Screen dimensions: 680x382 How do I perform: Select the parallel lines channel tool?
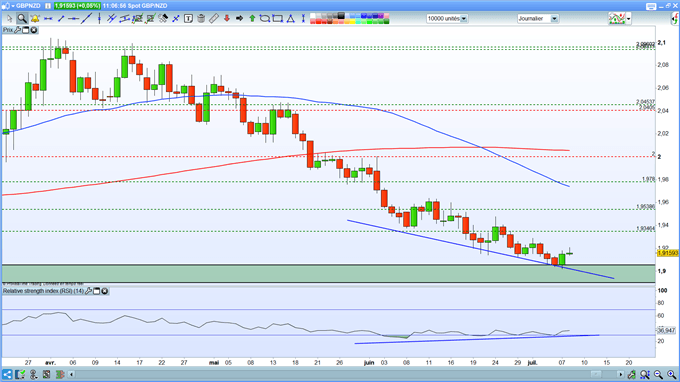pos(111,19)
